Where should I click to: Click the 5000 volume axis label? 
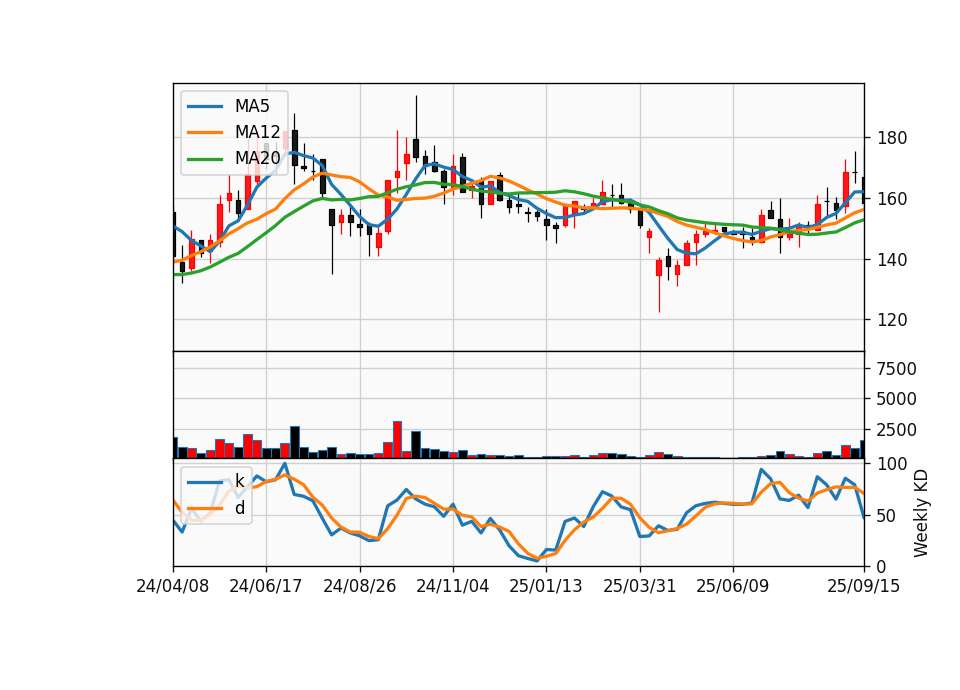click(897, 399)
